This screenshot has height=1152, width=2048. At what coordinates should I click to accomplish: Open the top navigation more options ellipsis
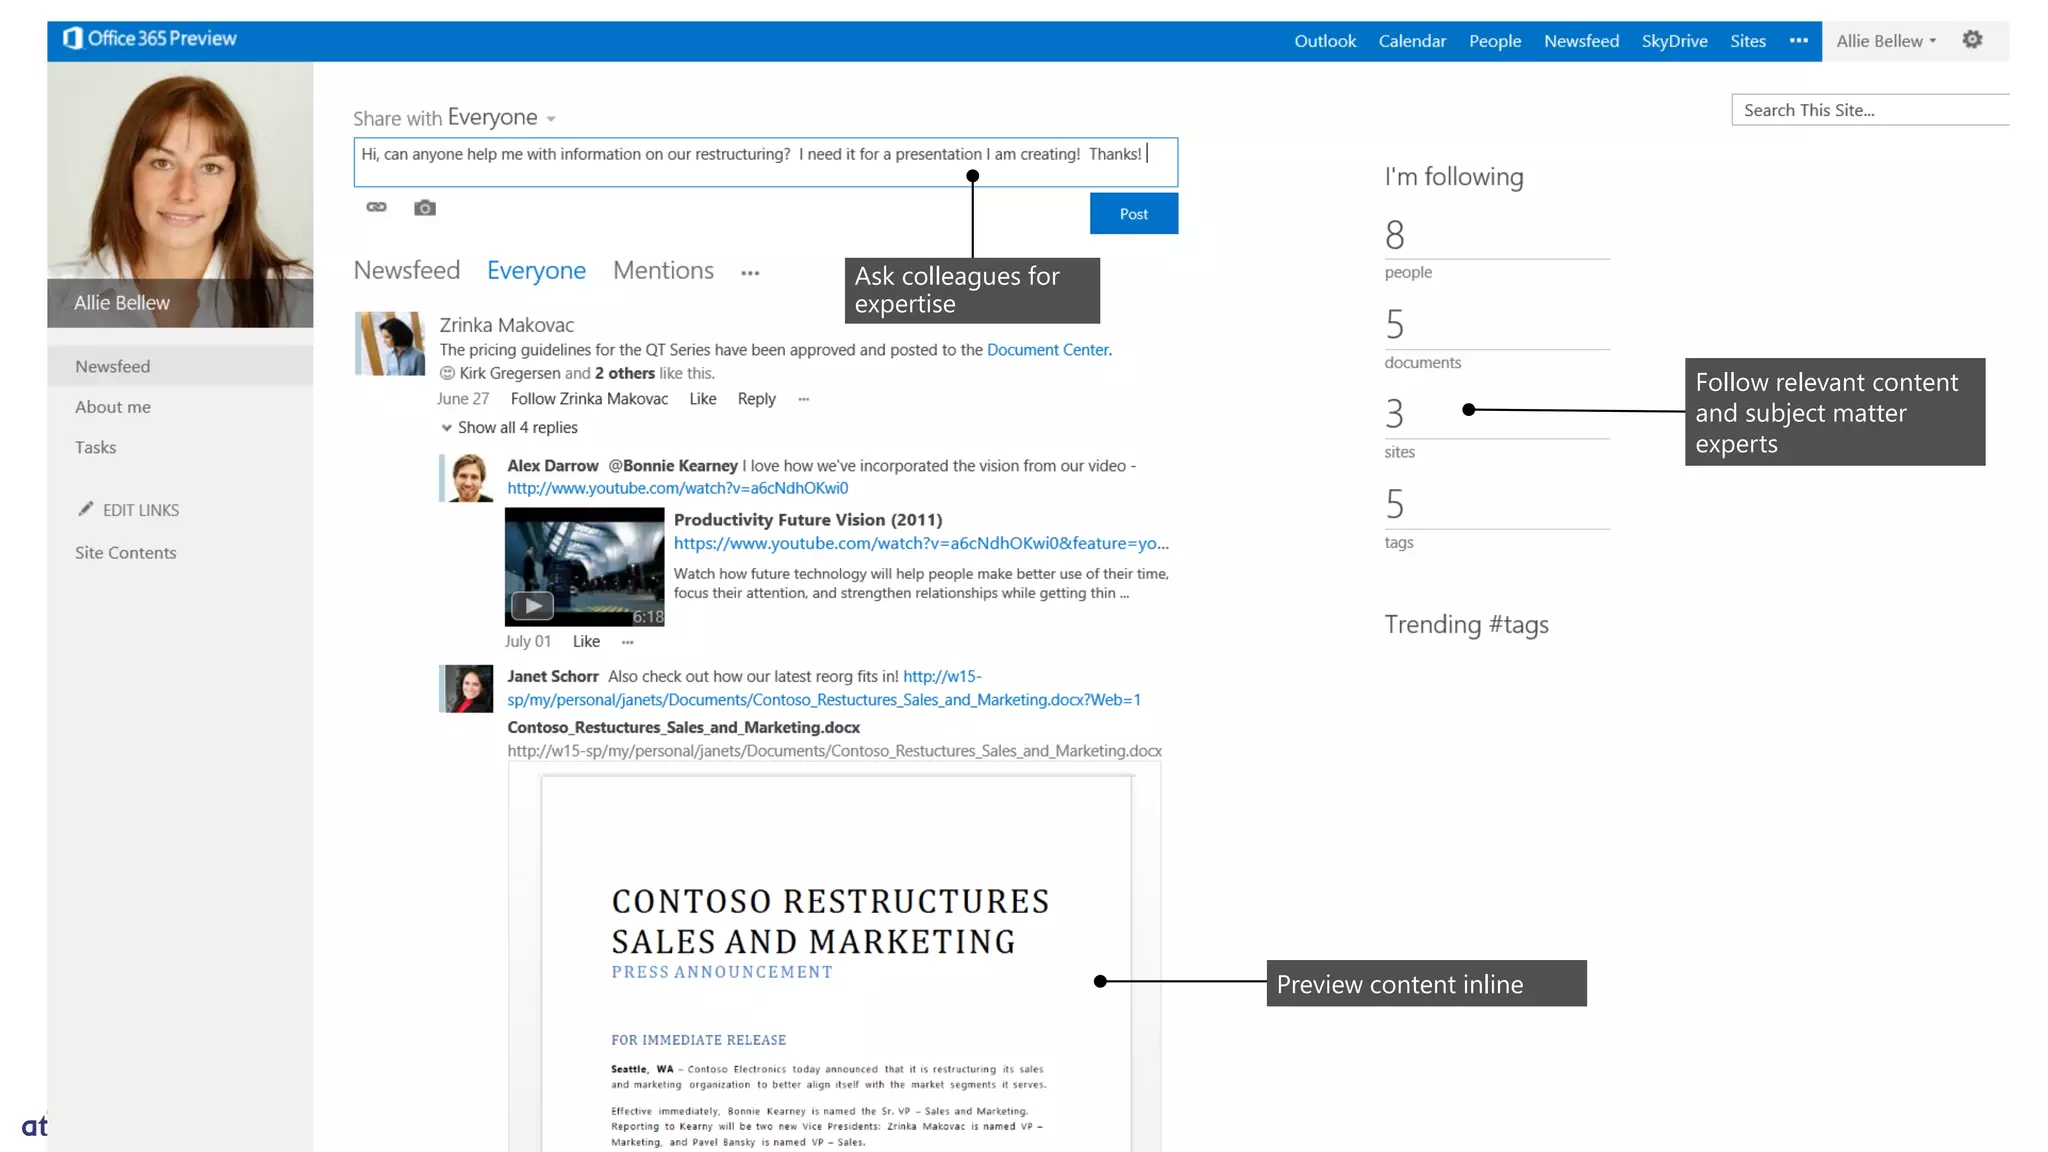click(1798, 41)
